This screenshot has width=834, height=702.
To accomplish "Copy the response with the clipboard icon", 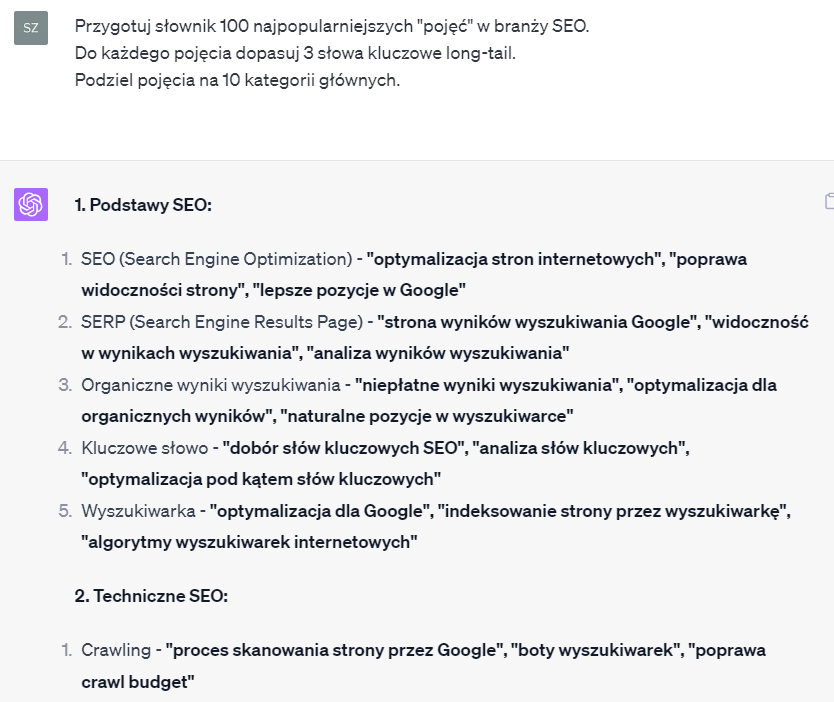I will [829, 201].
